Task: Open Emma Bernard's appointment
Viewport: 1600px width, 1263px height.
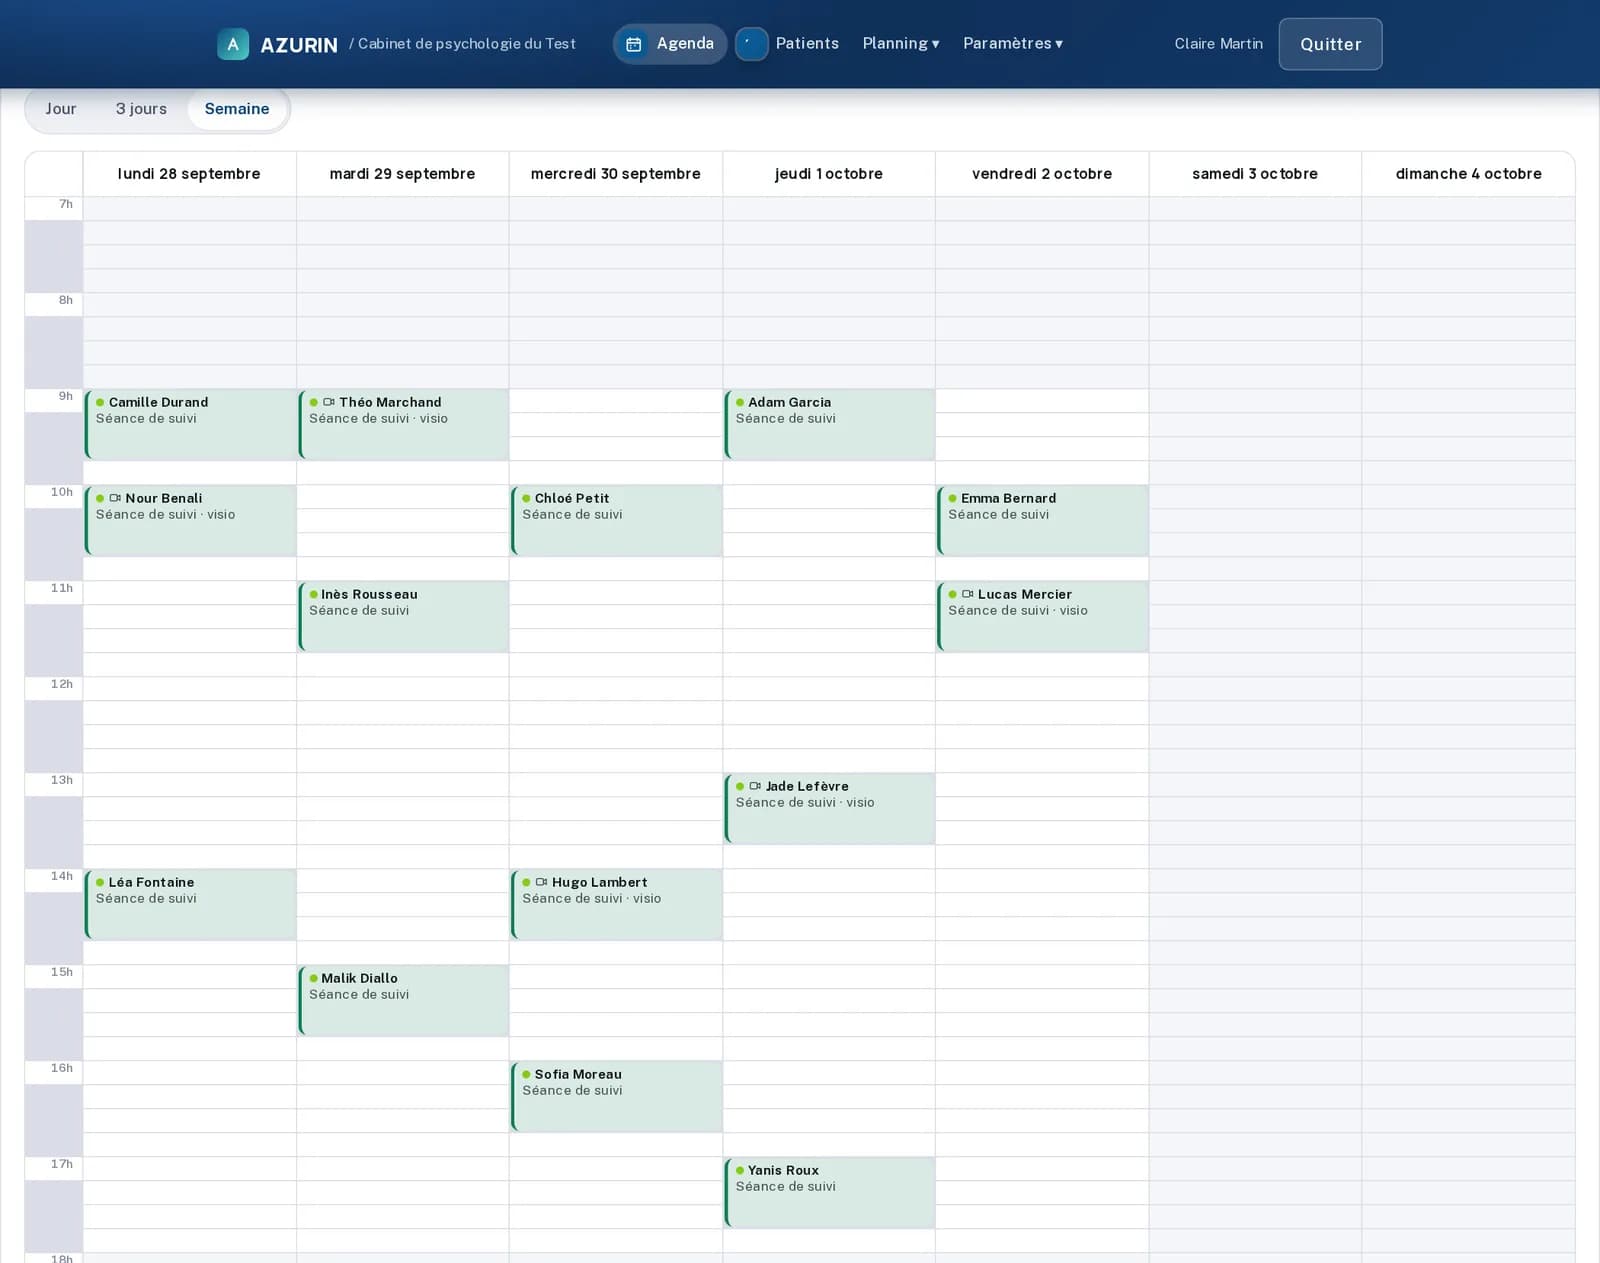Action: click(x=1043, y=520)
